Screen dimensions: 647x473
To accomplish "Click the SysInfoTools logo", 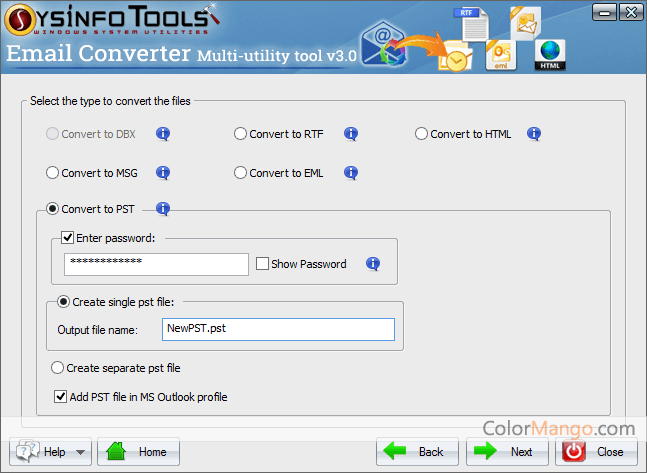I will (111, 19).
